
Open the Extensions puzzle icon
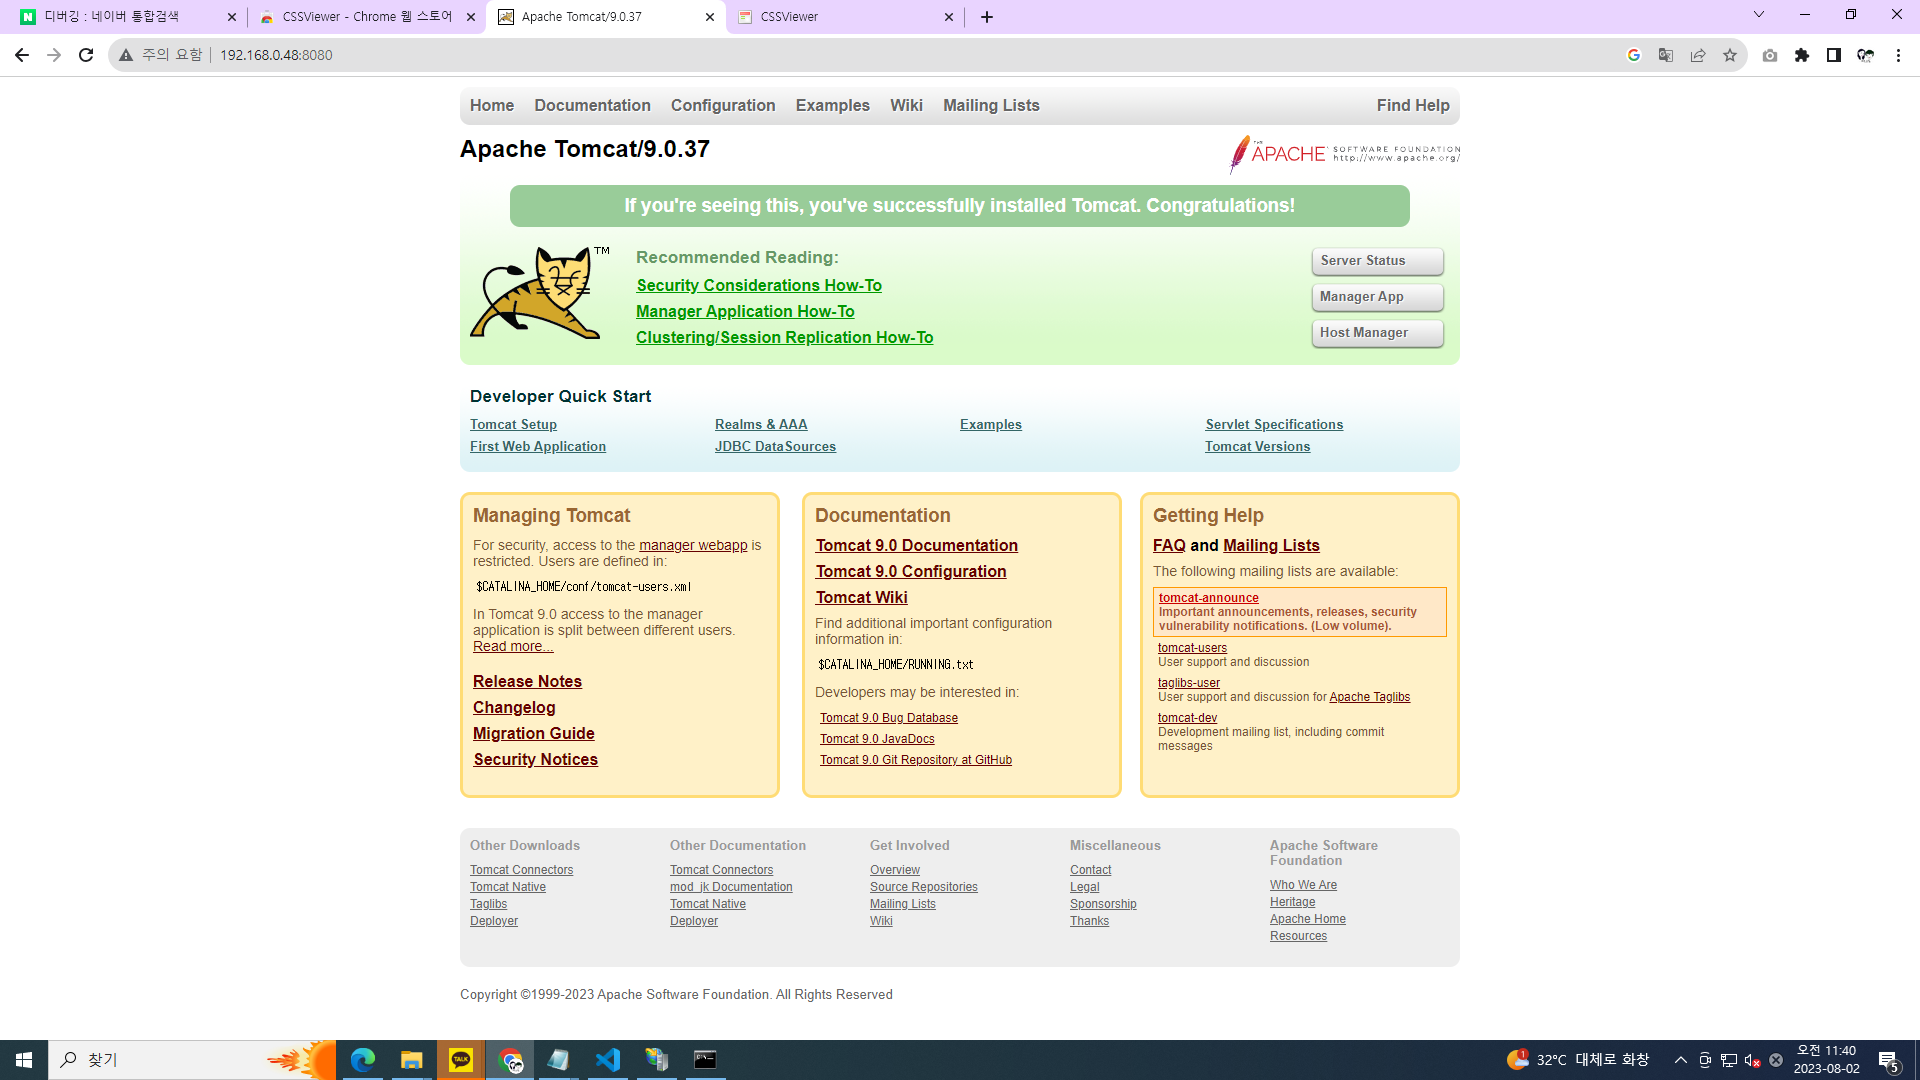[1802, 55]
